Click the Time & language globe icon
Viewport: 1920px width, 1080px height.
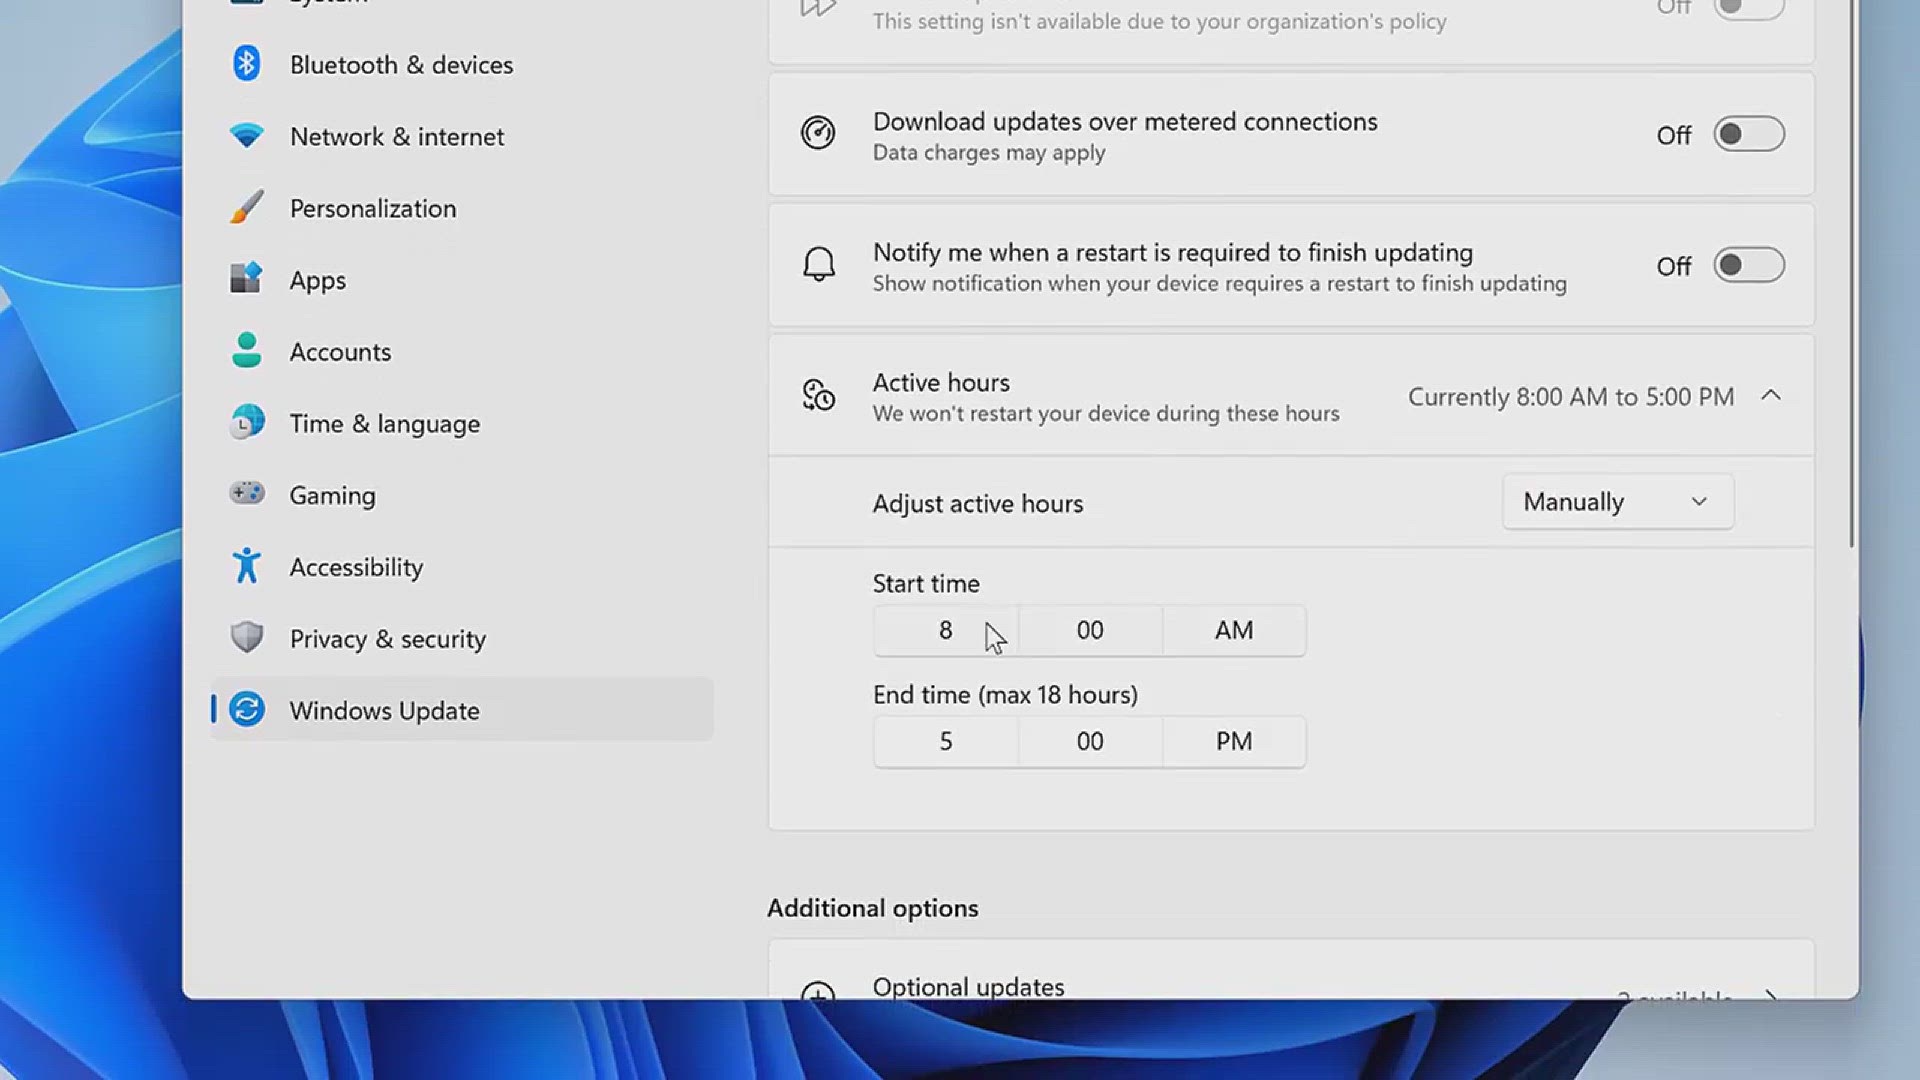(246, 423)
